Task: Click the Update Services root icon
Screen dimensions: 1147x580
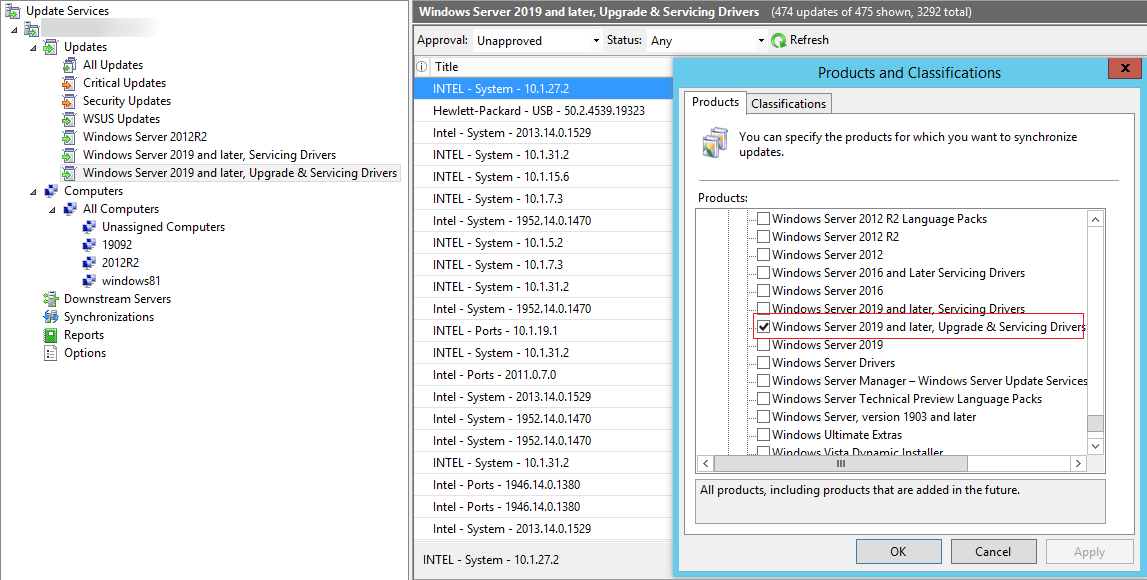Action: point(12,10)
